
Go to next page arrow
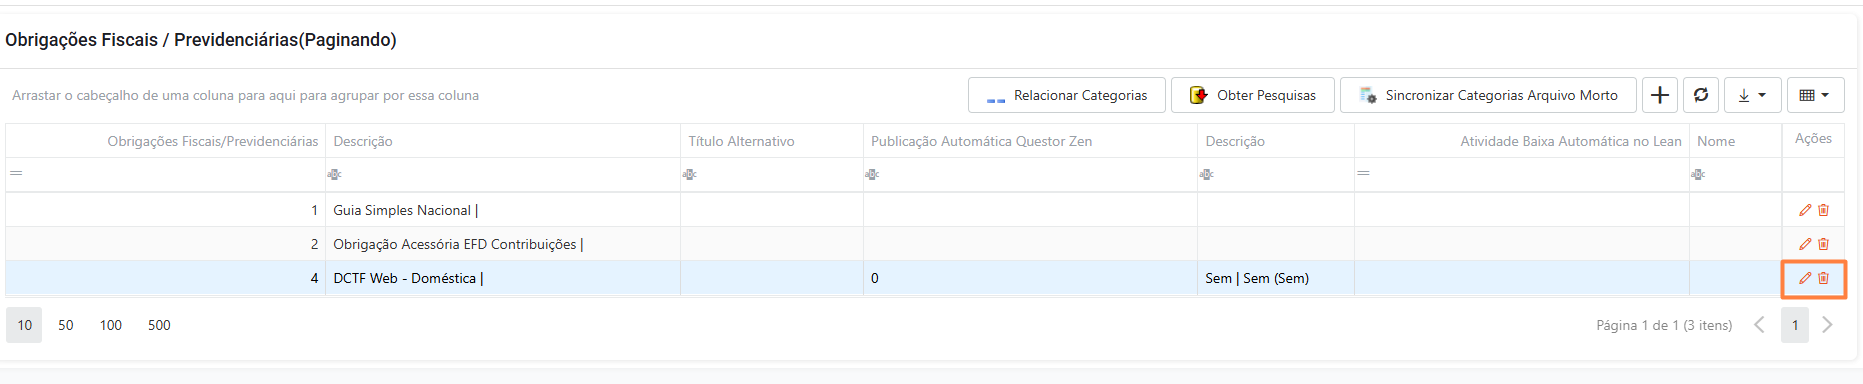coord(1827,325)
